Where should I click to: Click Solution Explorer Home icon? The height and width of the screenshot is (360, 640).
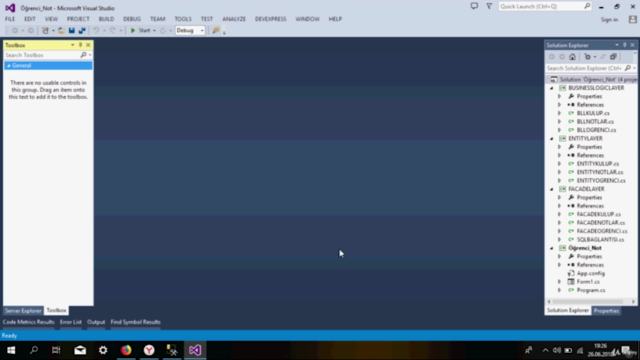(x=572, y=57)
